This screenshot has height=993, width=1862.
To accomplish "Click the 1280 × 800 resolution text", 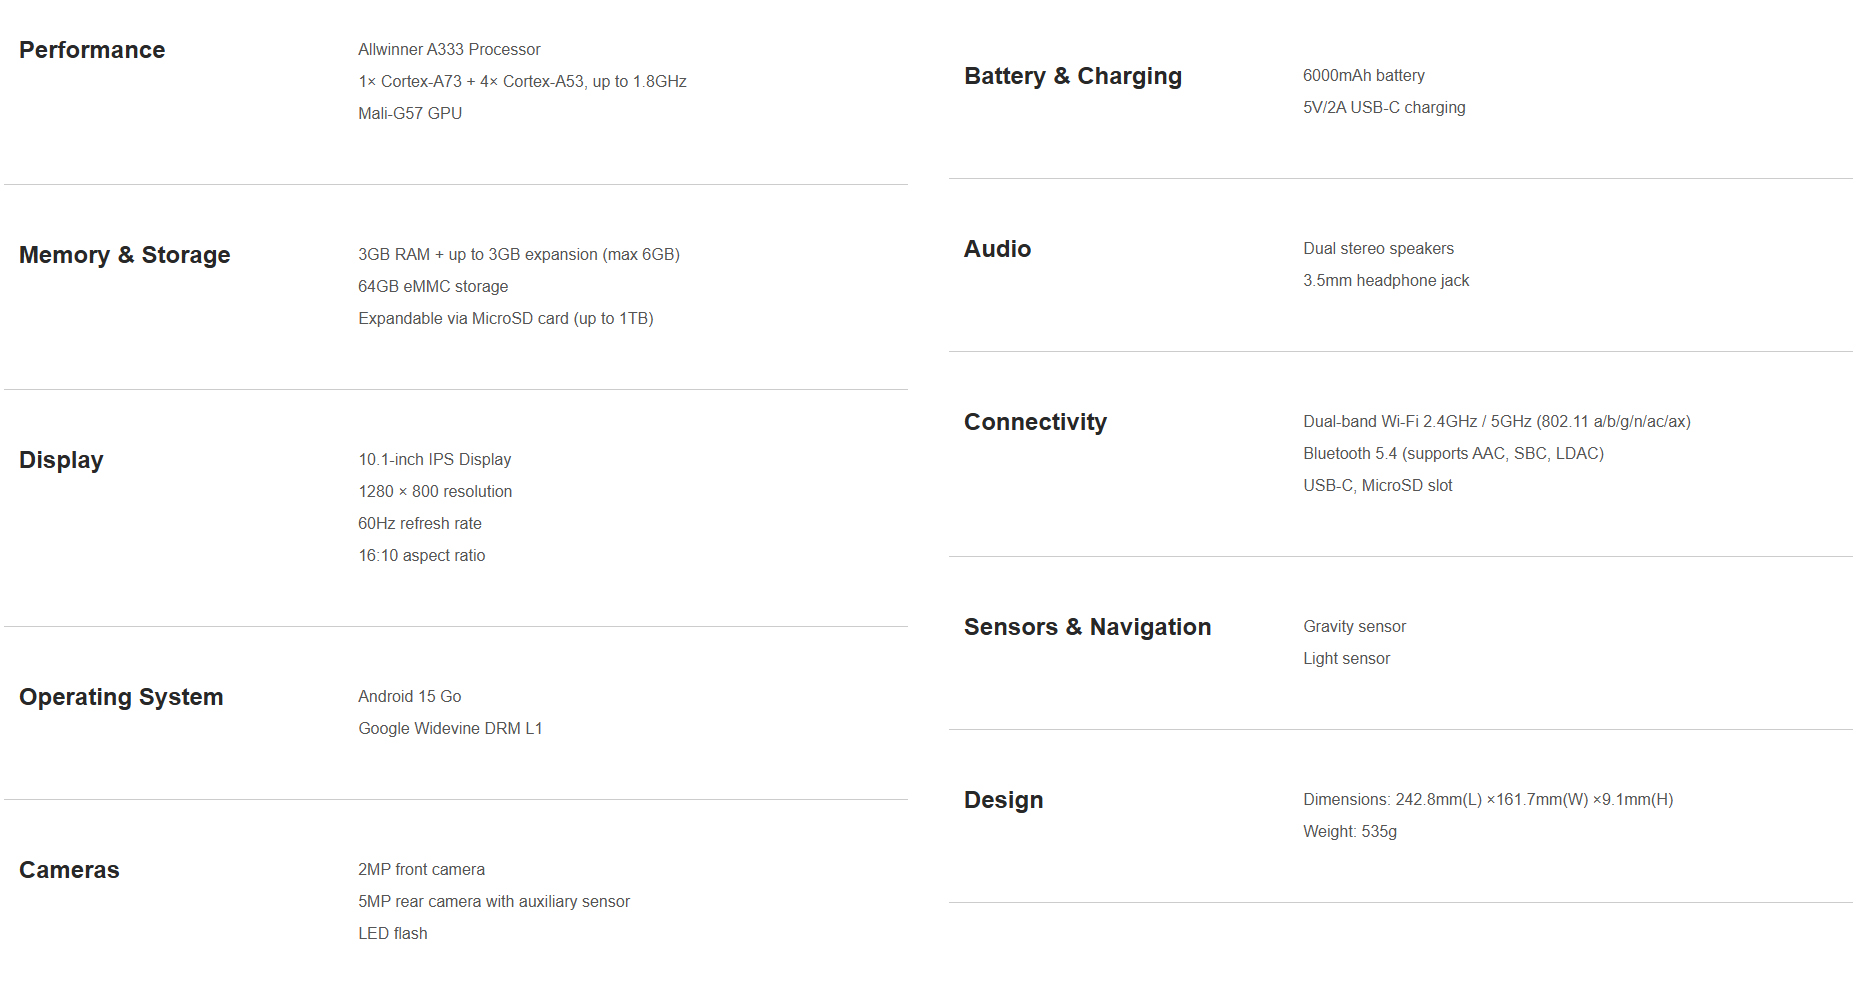I will pyautogui.click(x=435, y=492).
